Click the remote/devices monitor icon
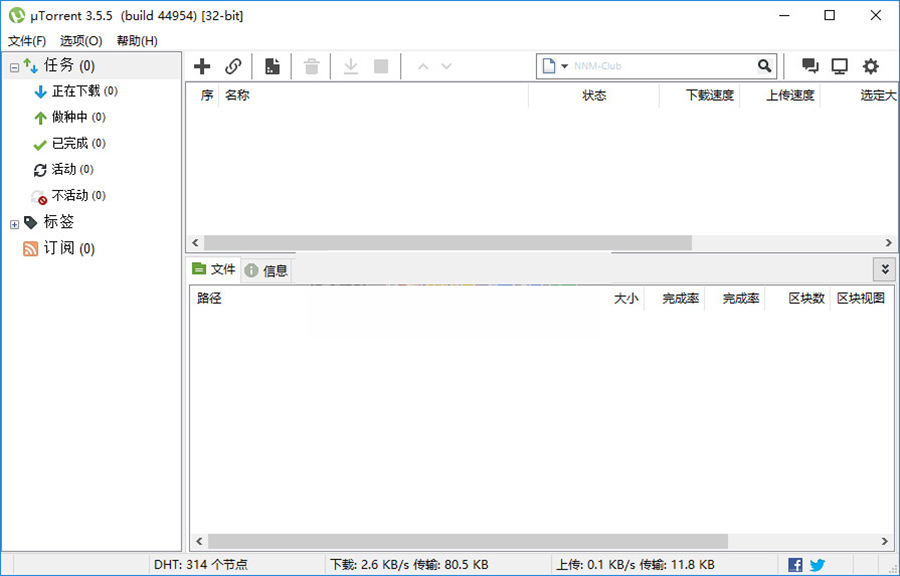900x576 pixels. (840, 67)
